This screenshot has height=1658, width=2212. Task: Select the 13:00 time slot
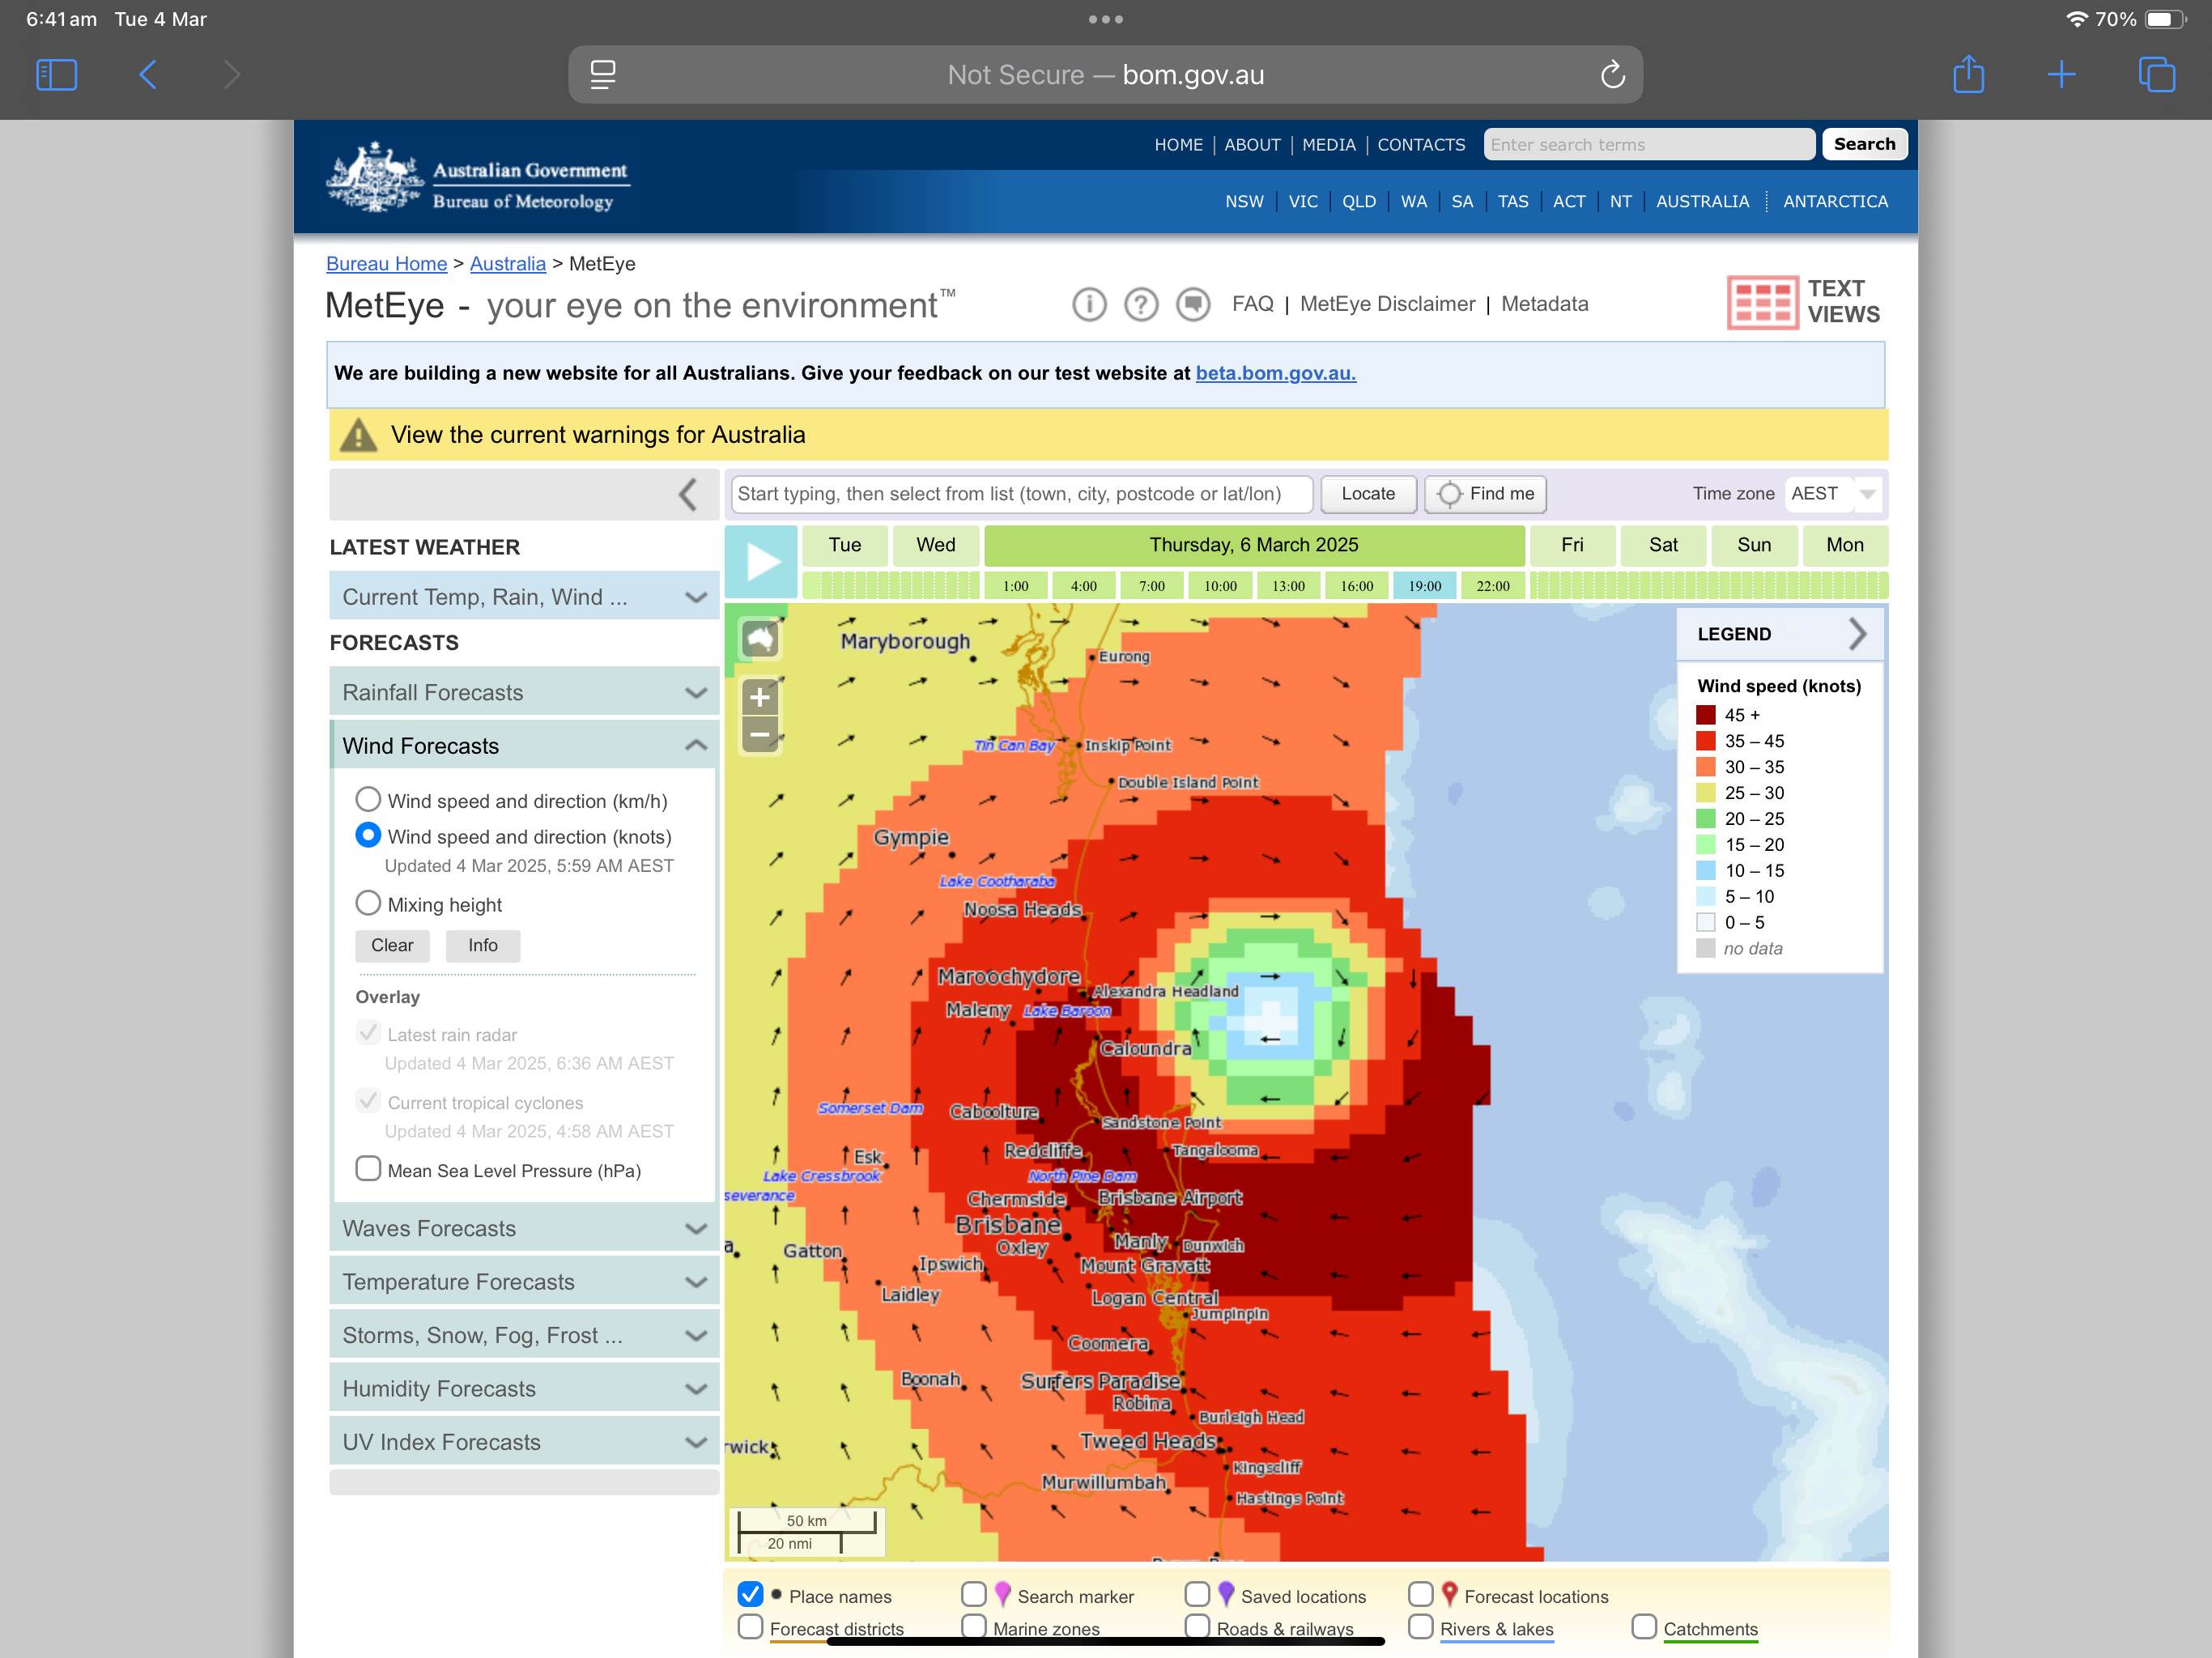click(1288, 586)
